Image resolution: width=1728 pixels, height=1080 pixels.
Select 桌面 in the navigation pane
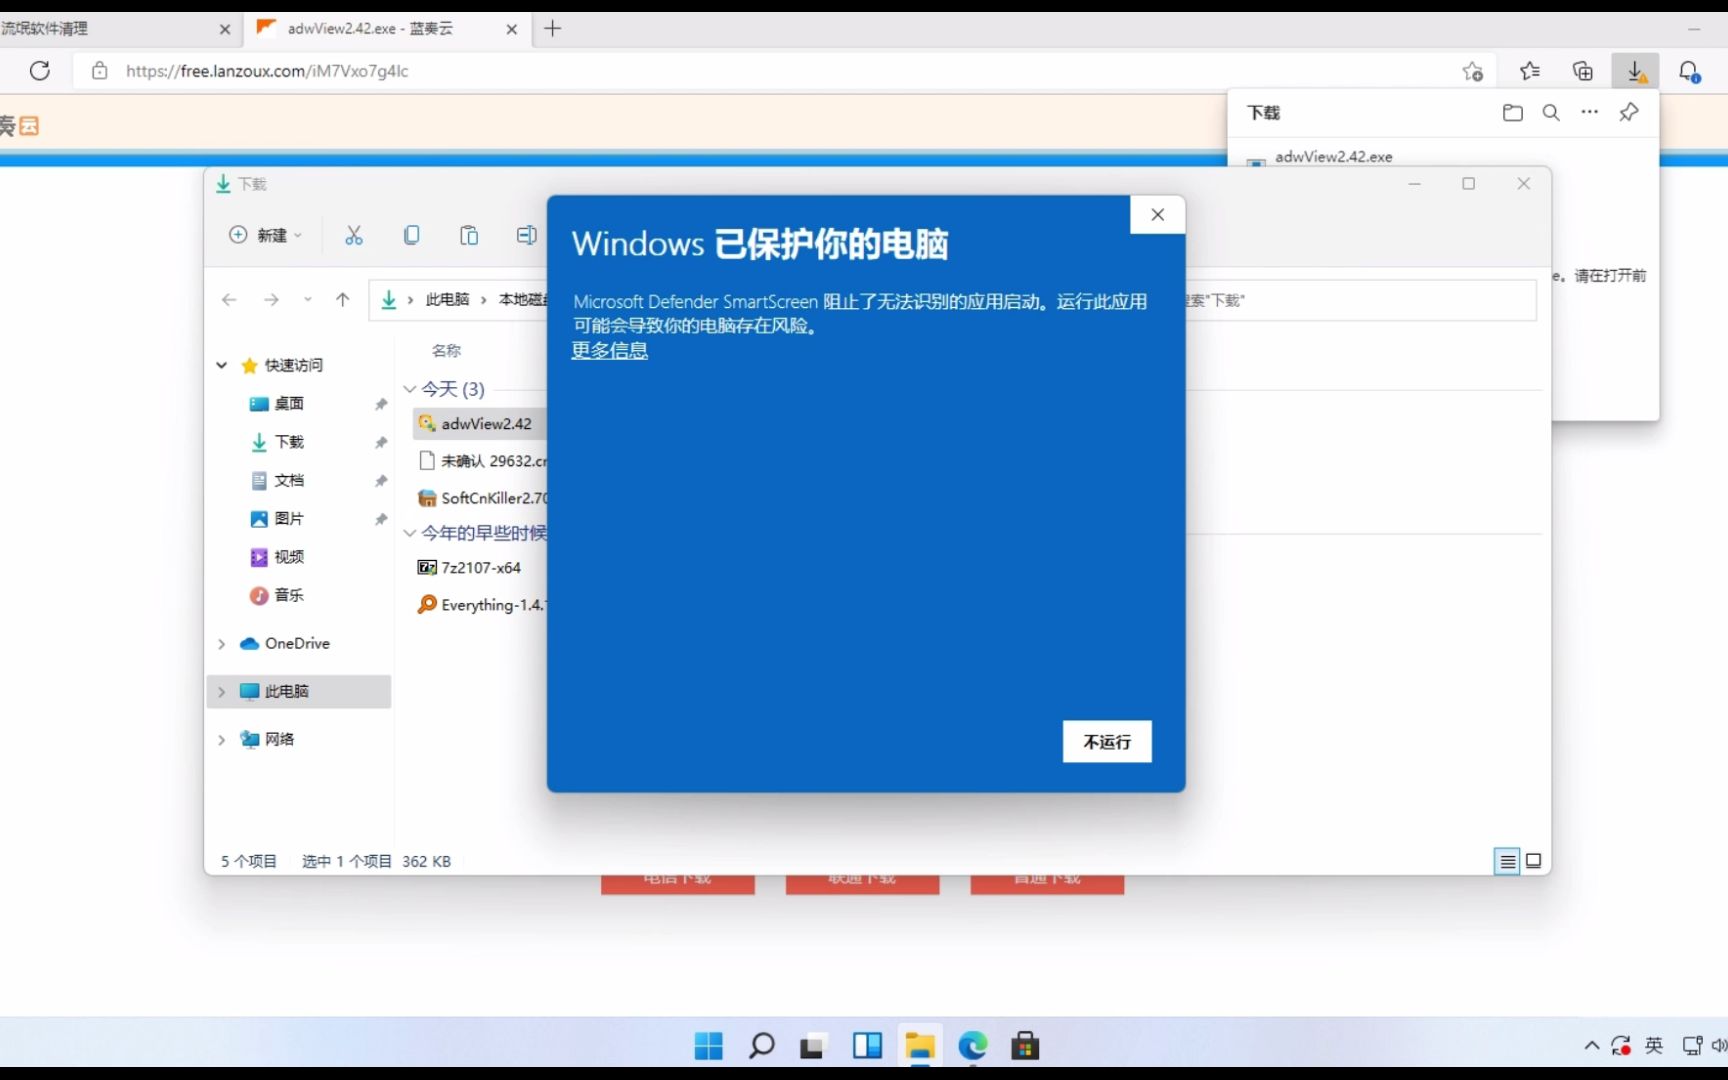coord(289,403)
